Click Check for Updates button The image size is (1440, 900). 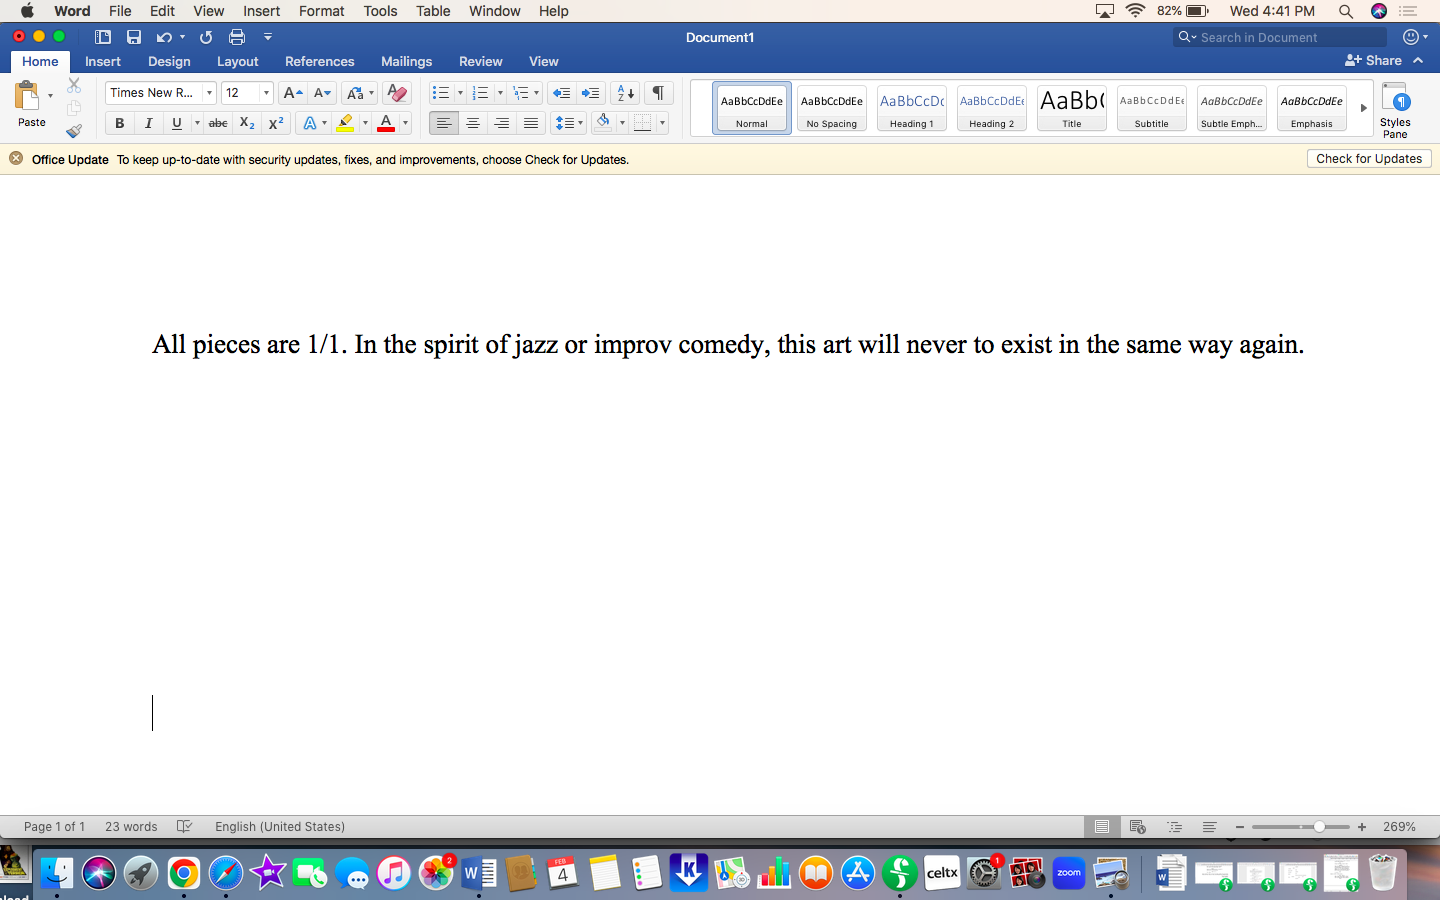click(x=1369, y=158)
